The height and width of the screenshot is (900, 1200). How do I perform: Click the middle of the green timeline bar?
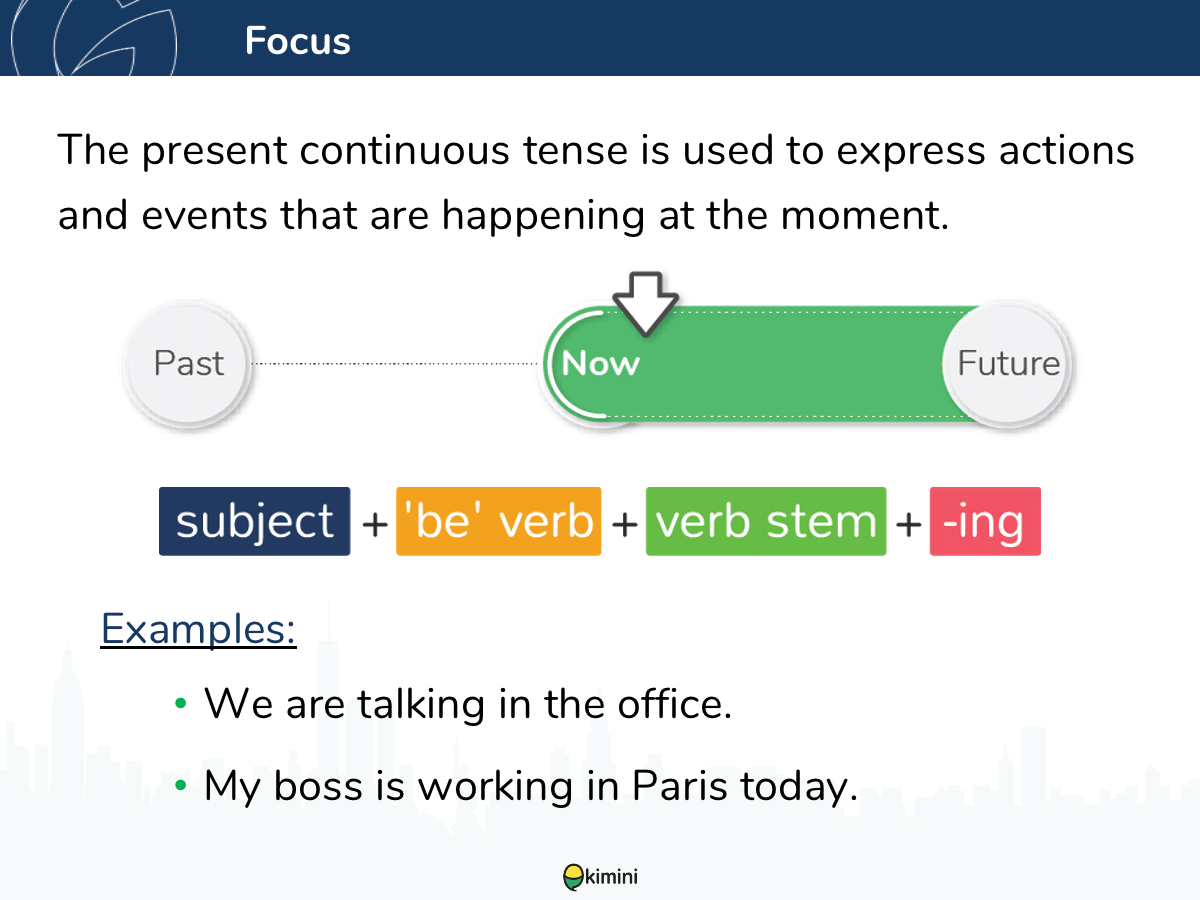(790, 363)
